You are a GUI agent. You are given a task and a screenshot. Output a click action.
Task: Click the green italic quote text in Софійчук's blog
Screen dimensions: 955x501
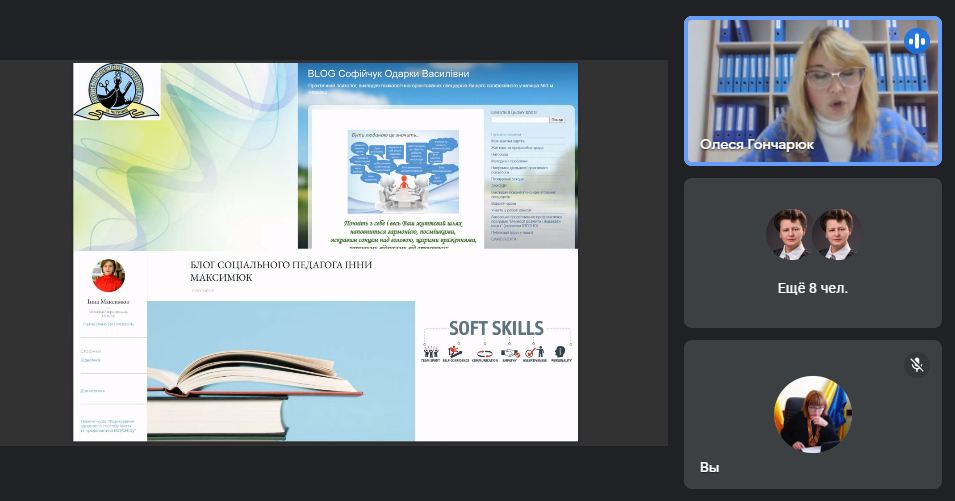coord(403,234)
